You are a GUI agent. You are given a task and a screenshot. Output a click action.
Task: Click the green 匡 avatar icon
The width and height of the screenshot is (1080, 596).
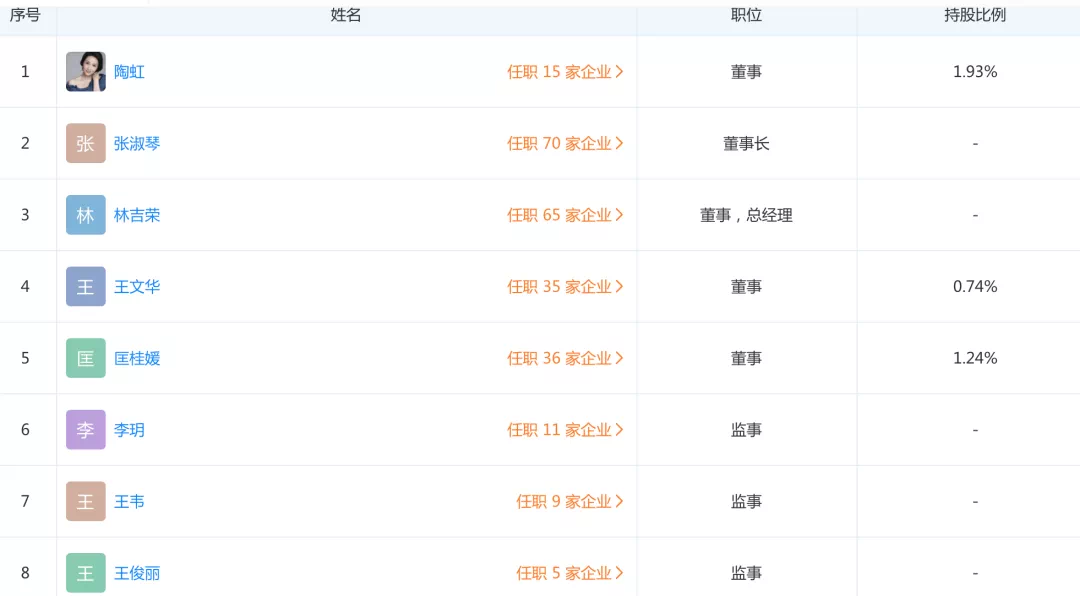click(85, 358)
